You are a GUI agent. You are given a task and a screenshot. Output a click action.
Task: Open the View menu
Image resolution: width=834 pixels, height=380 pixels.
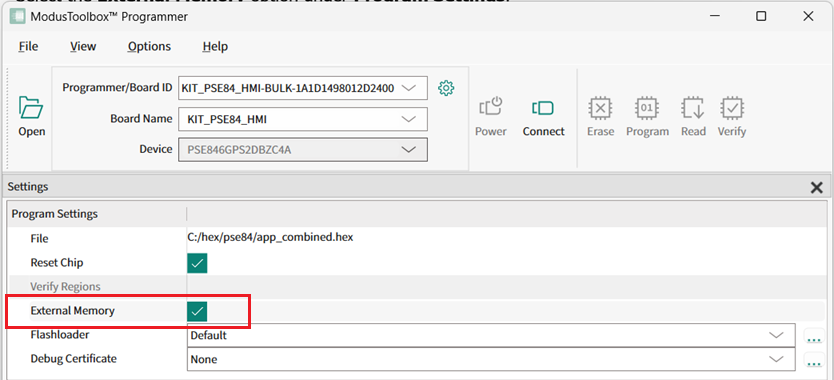point(83,46)
